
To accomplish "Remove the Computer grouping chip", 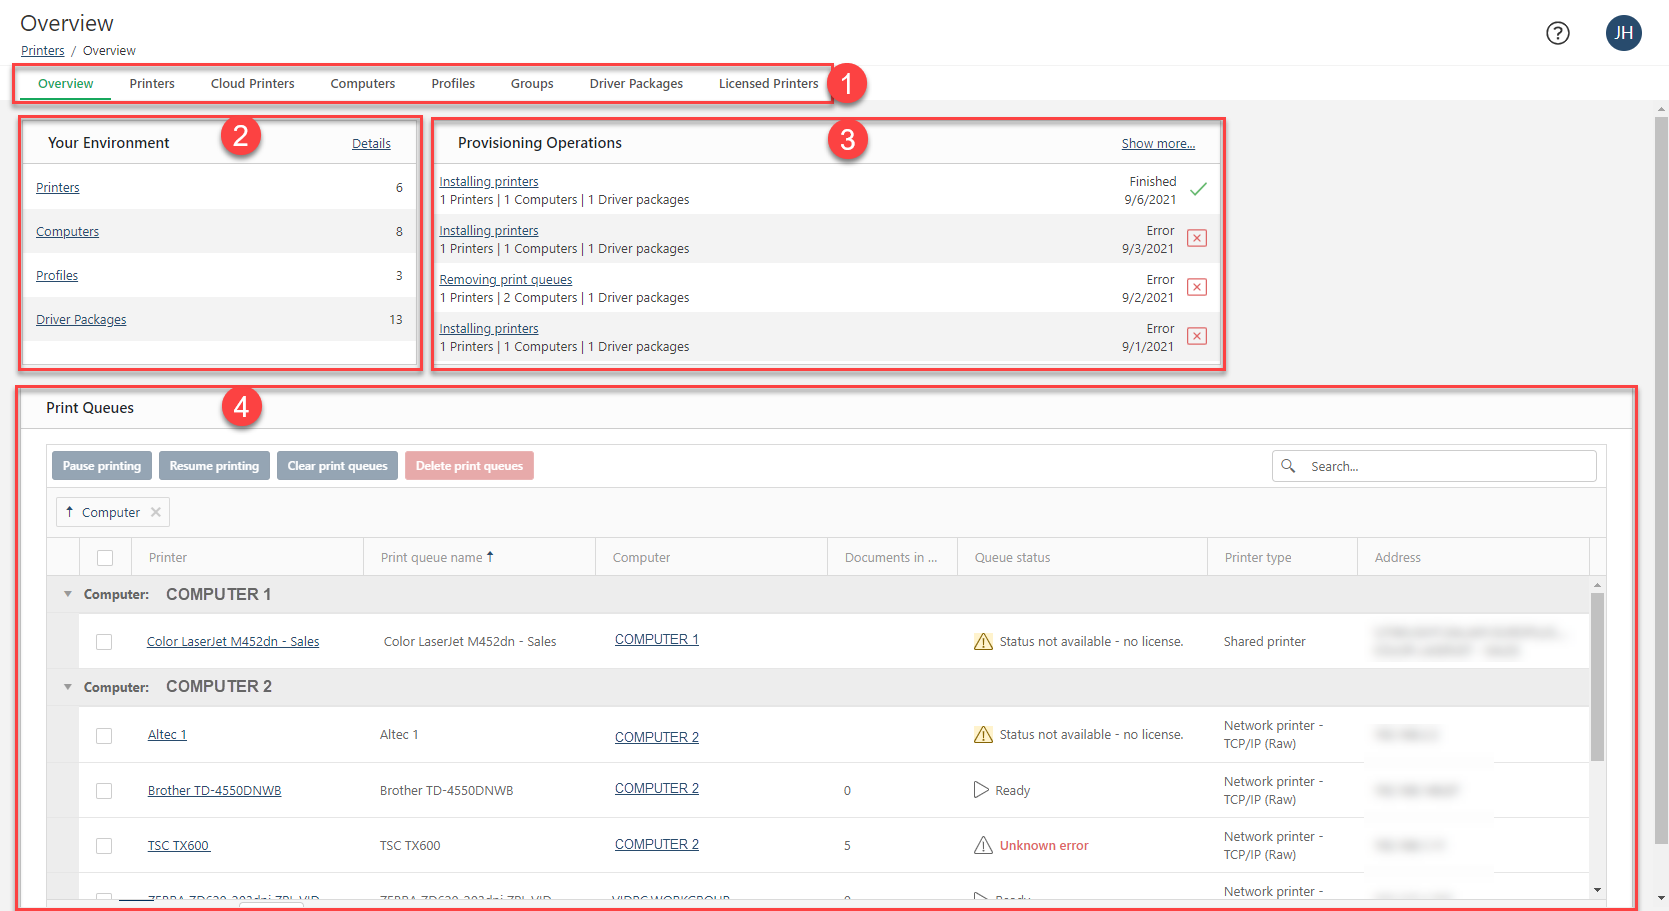I will point(156,512).
